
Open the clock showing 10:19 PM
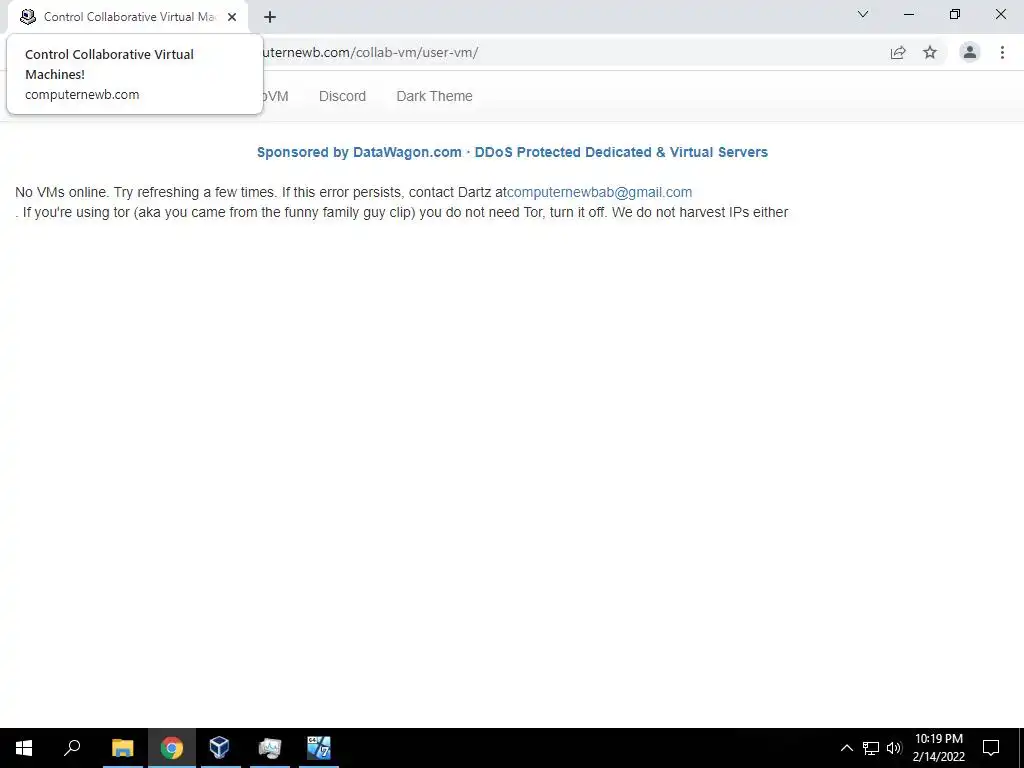click(x=938, y=748)
